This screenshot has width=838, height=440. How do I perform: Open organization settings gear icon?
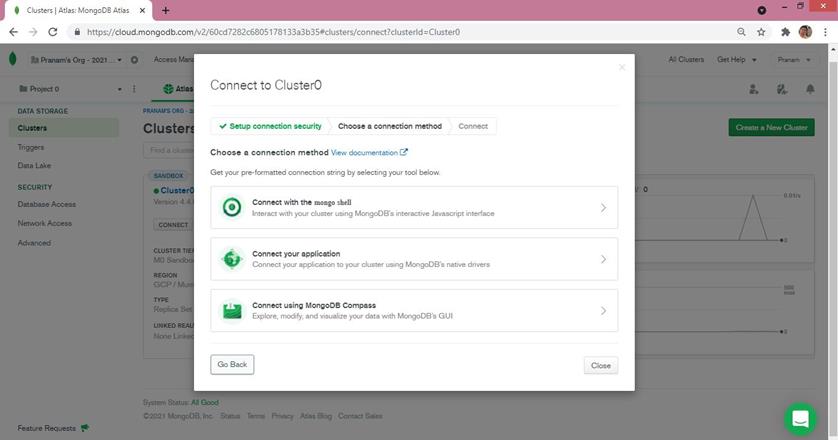click(135, 60)
